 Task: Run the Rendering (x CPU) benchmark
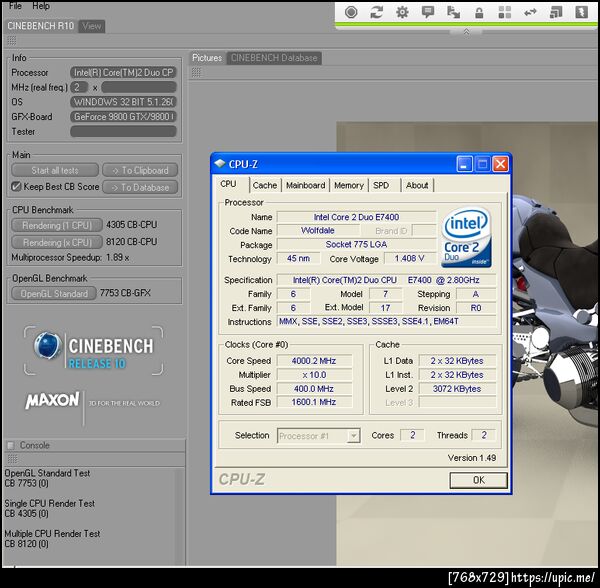pyautogui.click(x=57, y=242)
